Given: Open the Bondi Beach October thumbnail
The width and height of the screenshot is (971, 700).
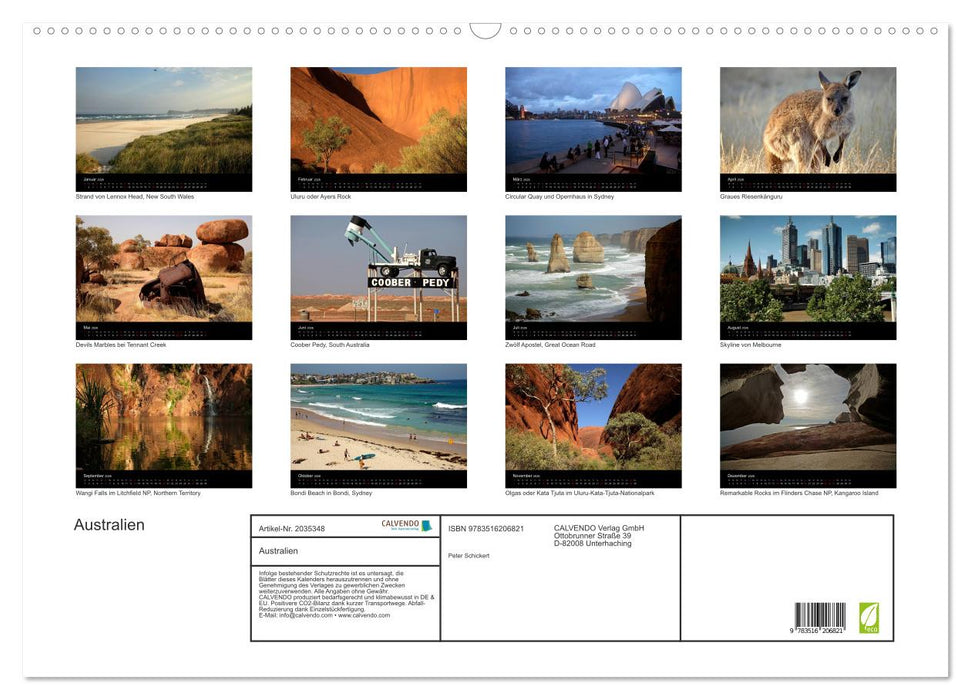Looking at the screenshot, I should 378,424.
